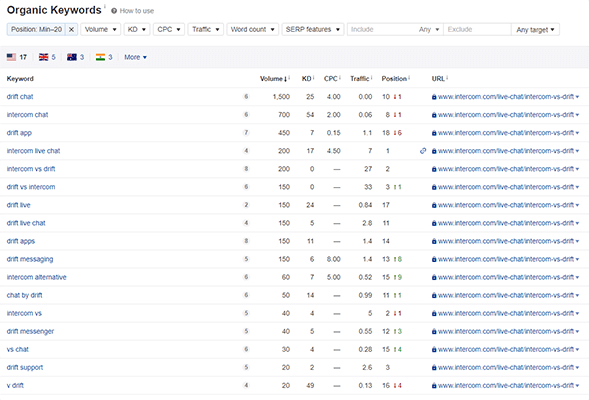This screenshot has height=400, width=589.
Task: Click the link icon in intercom live chat row
Action: [x=423, y=151]
